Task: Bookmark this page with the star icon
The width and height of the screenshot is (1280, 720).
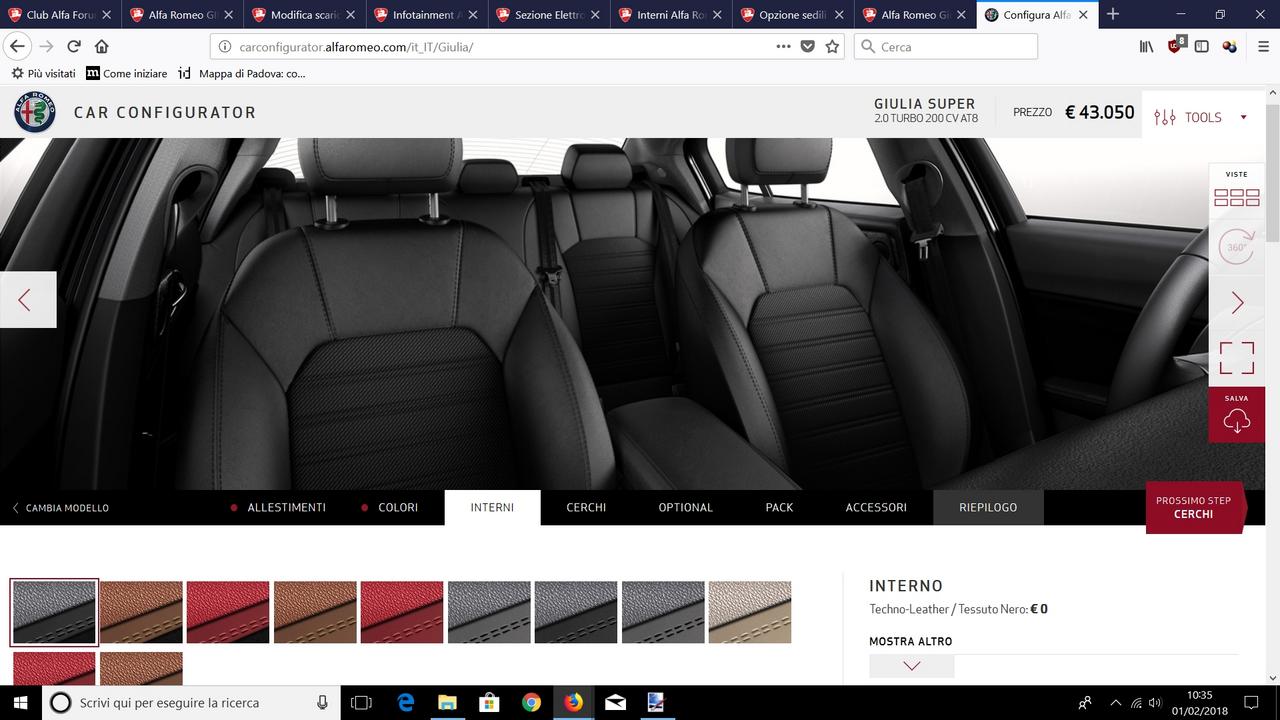Action: (x=832, y=47)
